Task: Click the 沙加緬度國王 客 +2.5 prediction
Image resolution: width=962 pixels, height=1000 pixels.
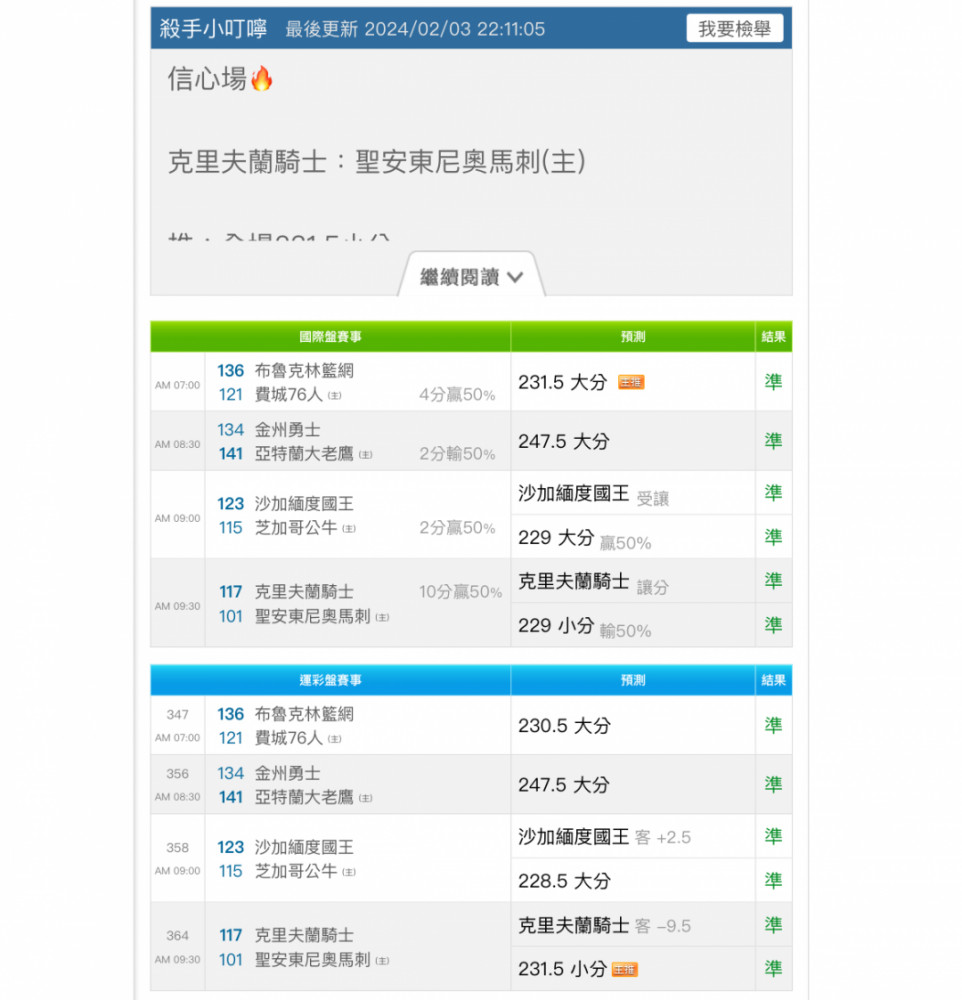Action: [x=604, y=837]
